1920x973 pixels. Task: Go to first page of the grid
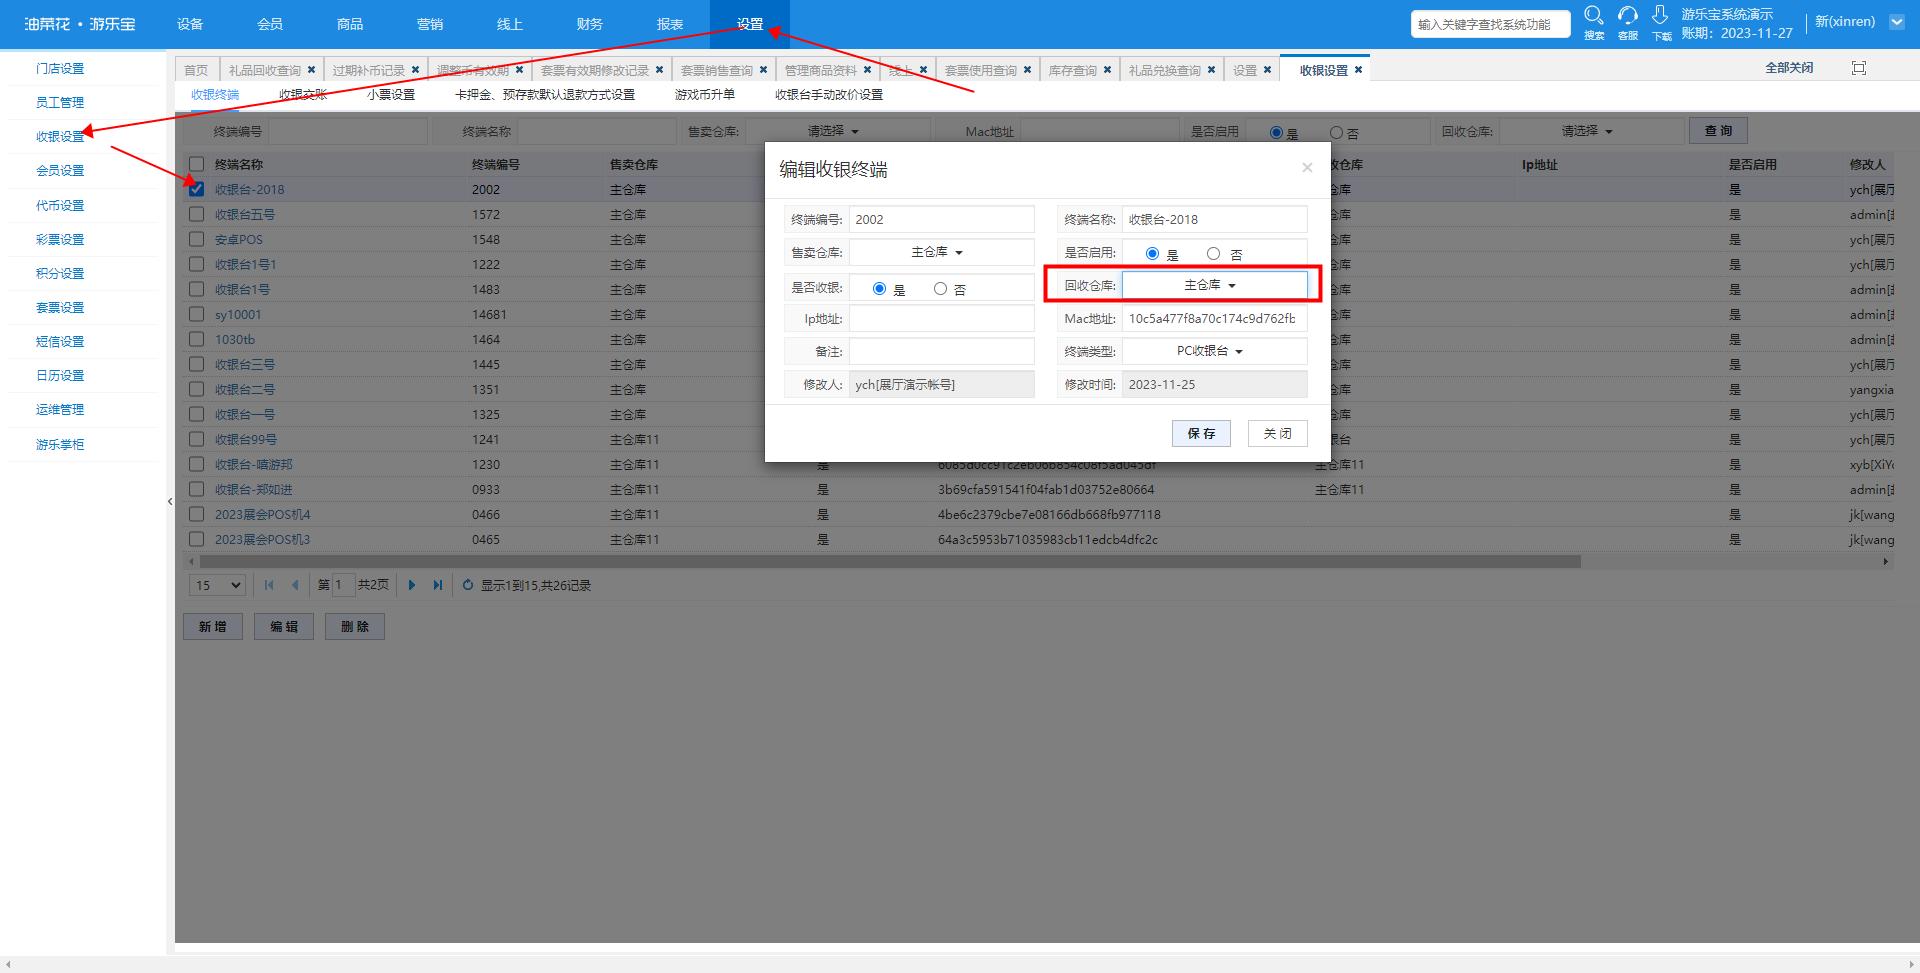[x=268, y=585]
